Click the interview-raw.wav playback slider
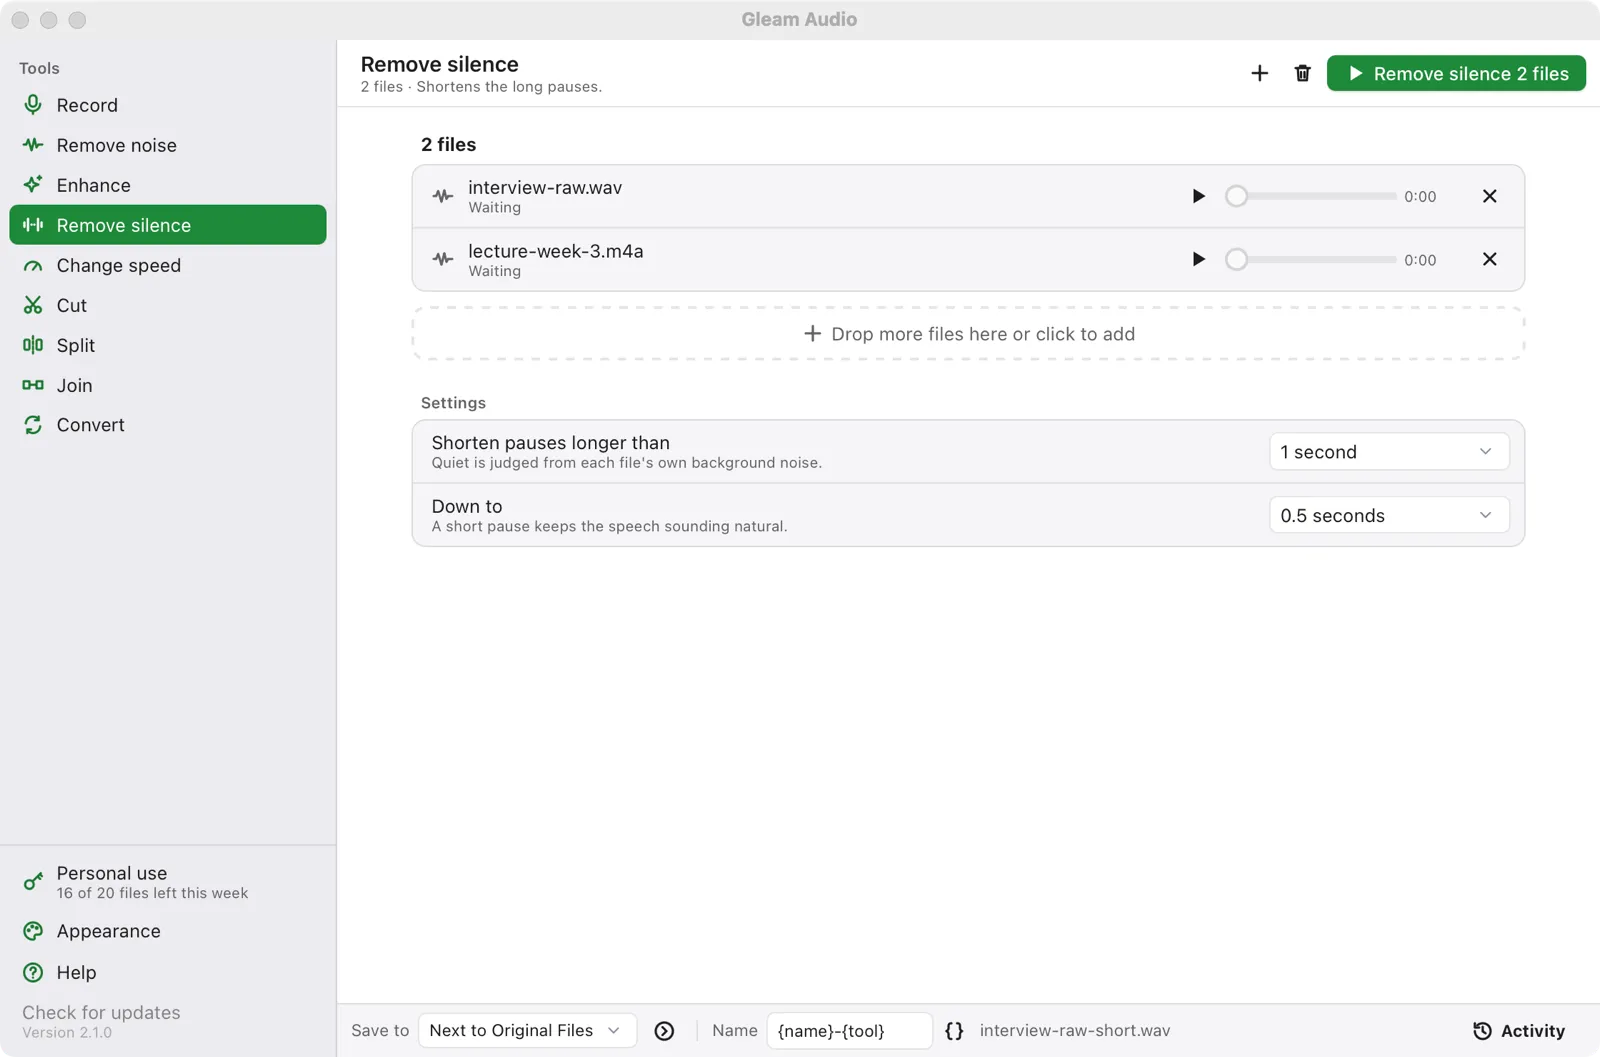This screenshot has width=1600, height=1057. point(1311,196)
